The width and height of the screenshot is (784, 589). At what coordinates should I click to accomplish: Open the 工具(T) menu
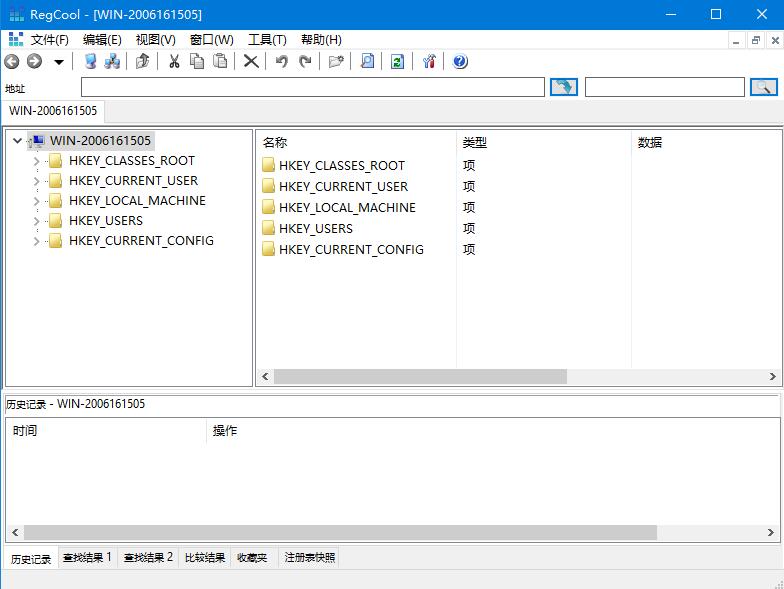tap(267, 40)
